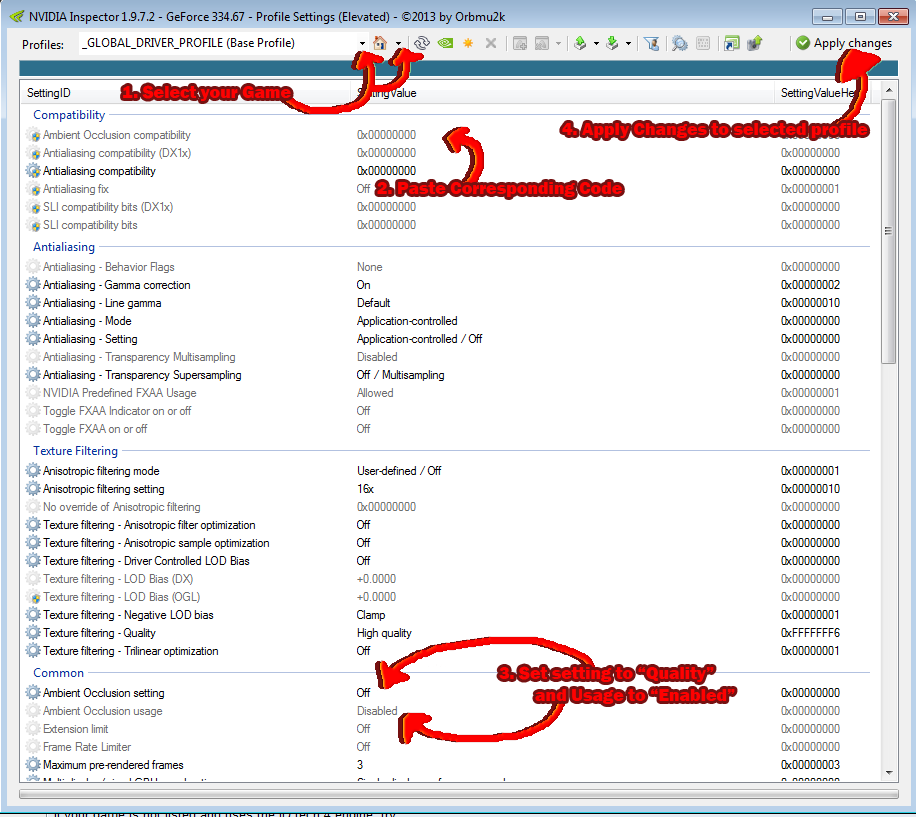This screenshot has height=817, width=916.
Task: Click gear icon of Texture filtering - Quality
Action: 33,632
